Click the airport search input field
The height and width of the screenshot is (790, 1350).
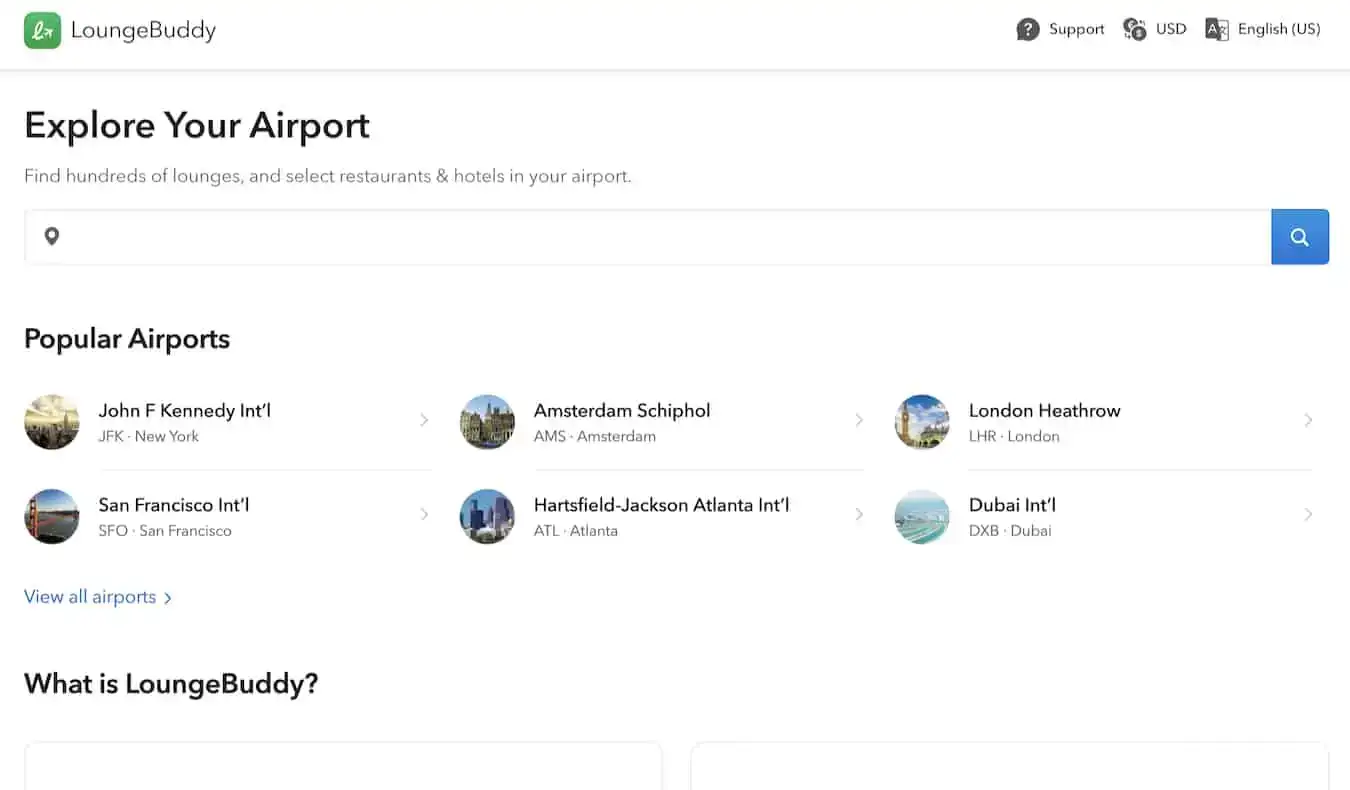pos(660,237)
